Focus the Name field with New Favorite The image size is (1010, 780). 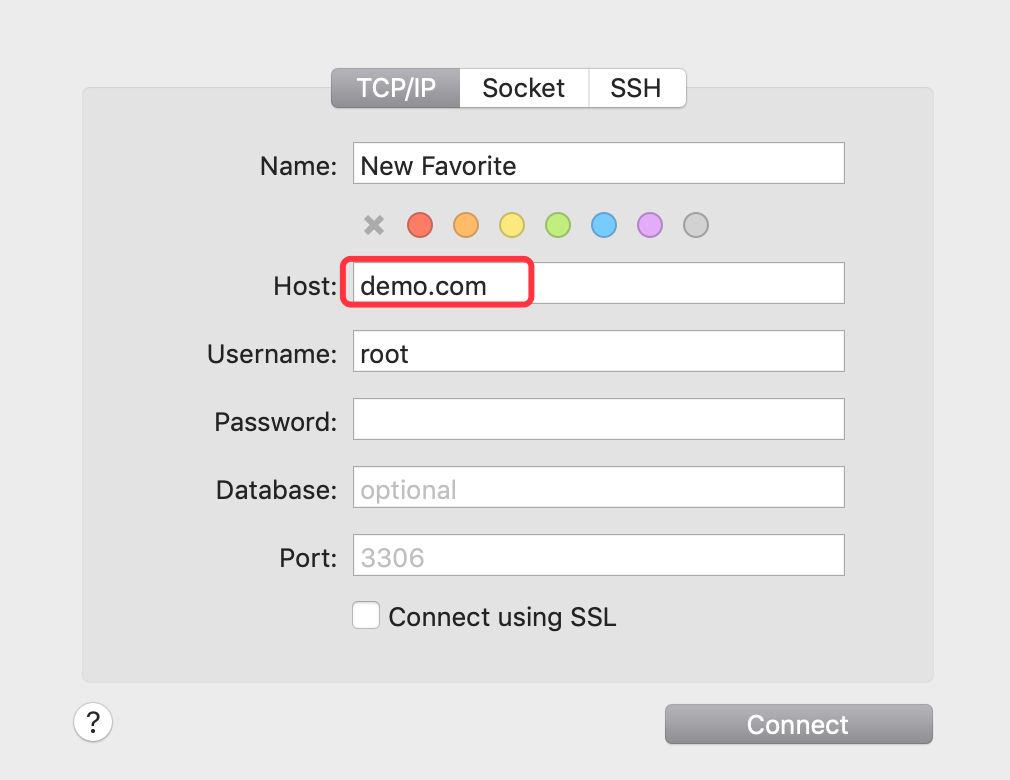tap(598, 163)
